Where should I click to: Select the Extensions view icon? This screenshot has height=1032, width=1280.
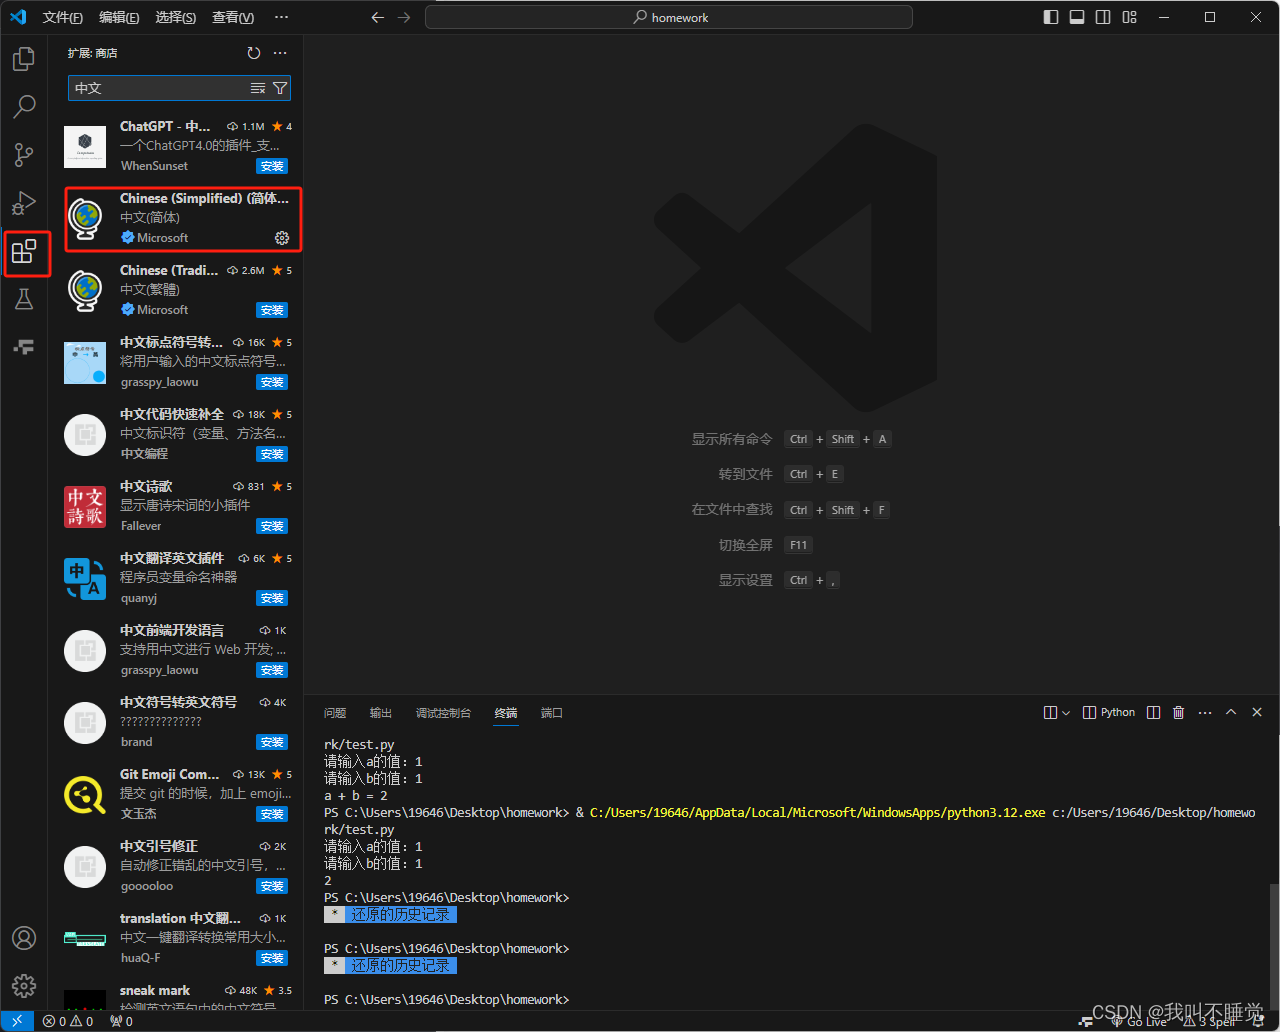tap(24, 251)
